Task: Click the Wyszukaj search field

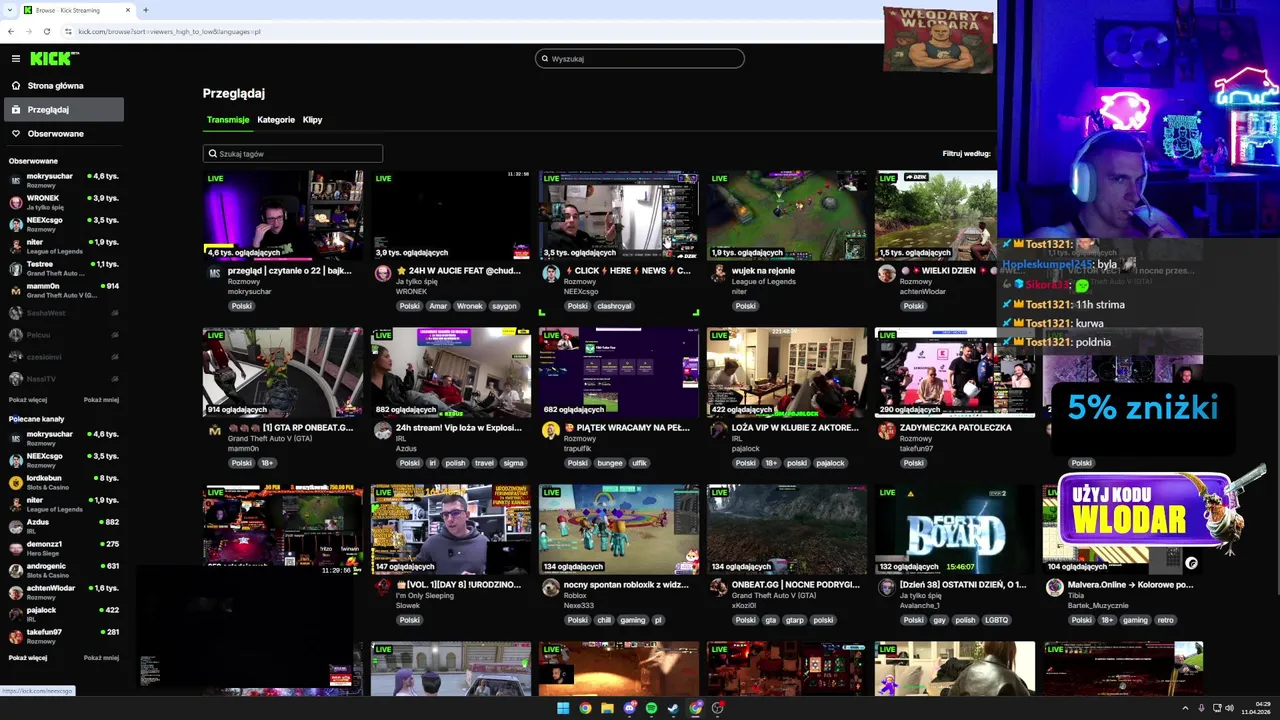Action: pyautogui.click(x=640, y=59)
